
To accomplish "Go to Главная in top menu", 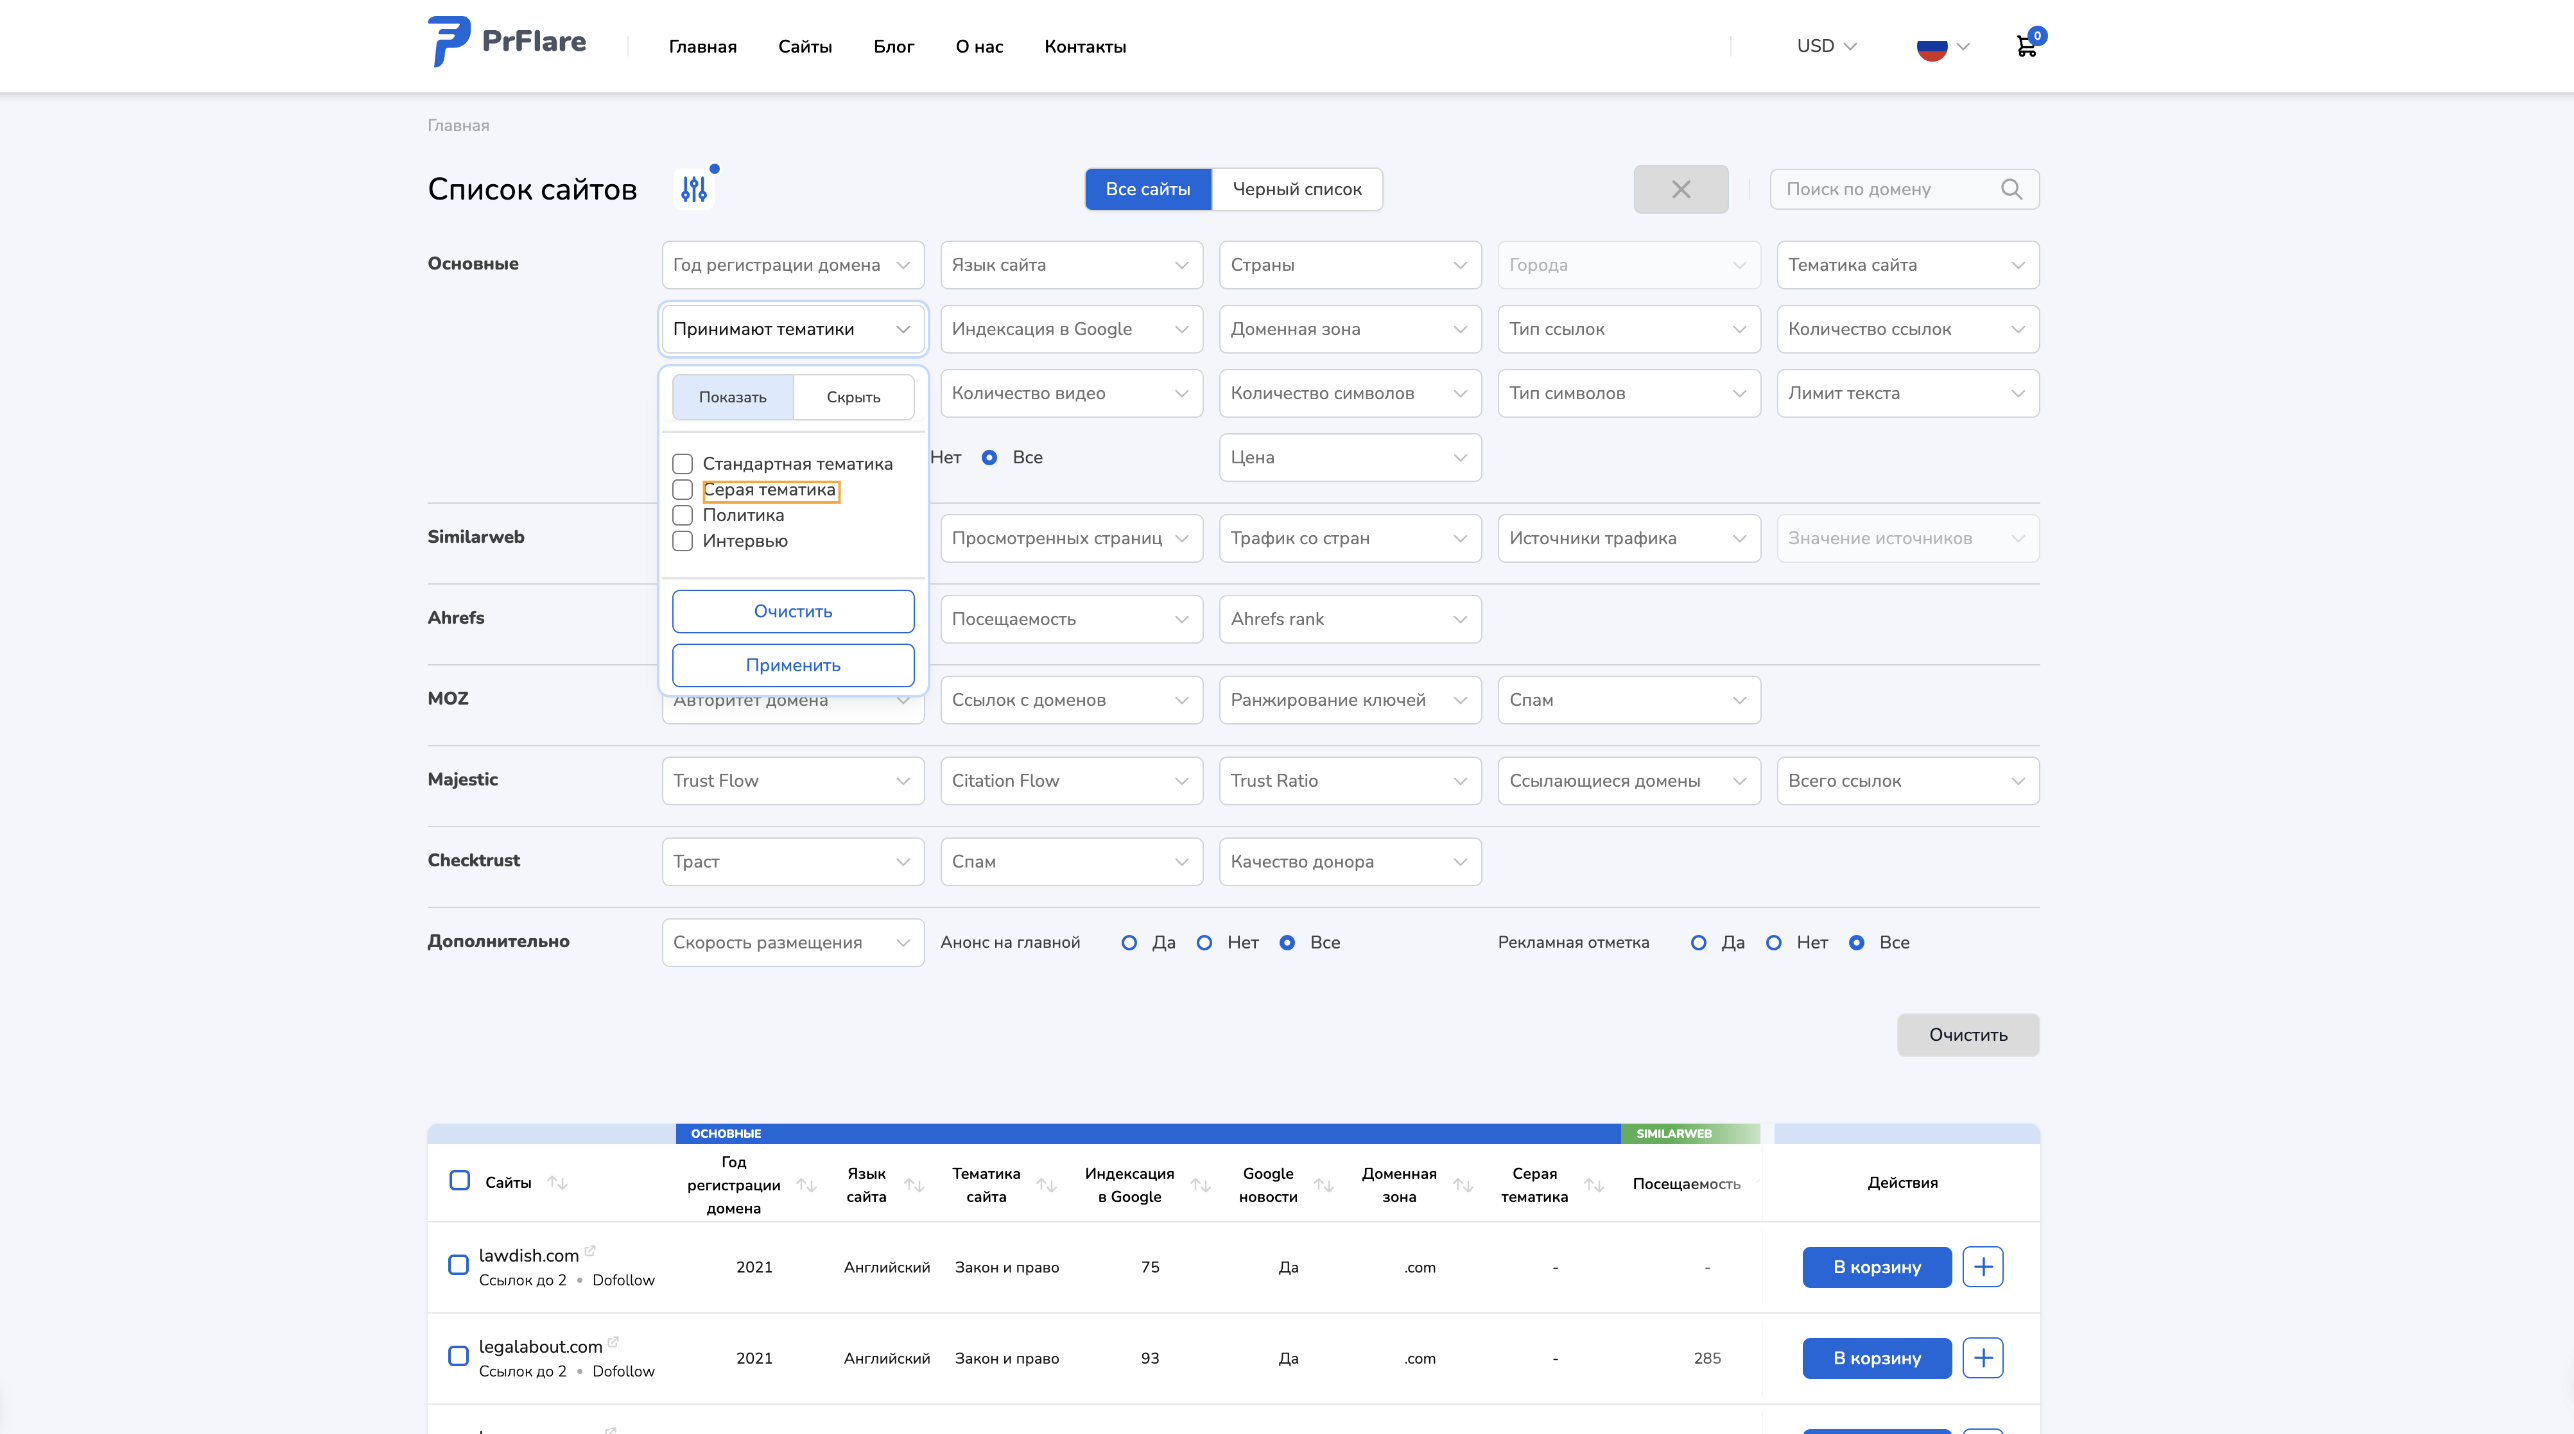I will pyautogui.click(x=702, y=47).
